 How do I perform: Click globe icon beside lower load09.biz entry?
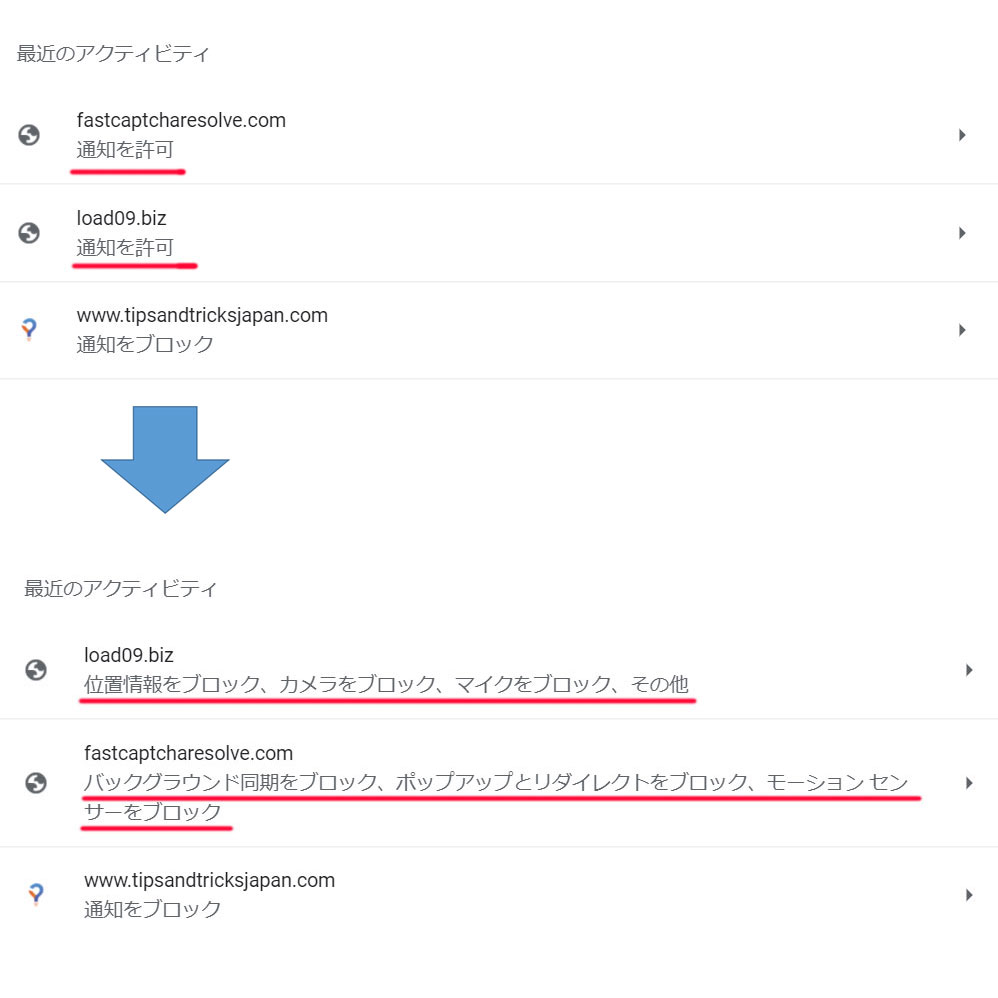pos(36,670)
